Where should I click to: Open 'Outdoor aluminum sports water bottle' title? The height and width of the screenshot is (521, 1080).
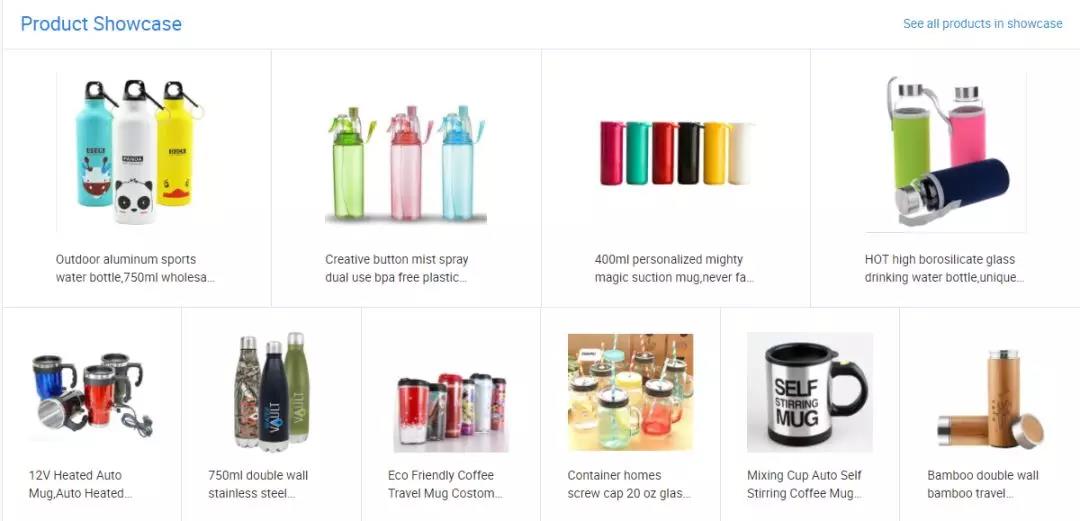click(135, 269)
